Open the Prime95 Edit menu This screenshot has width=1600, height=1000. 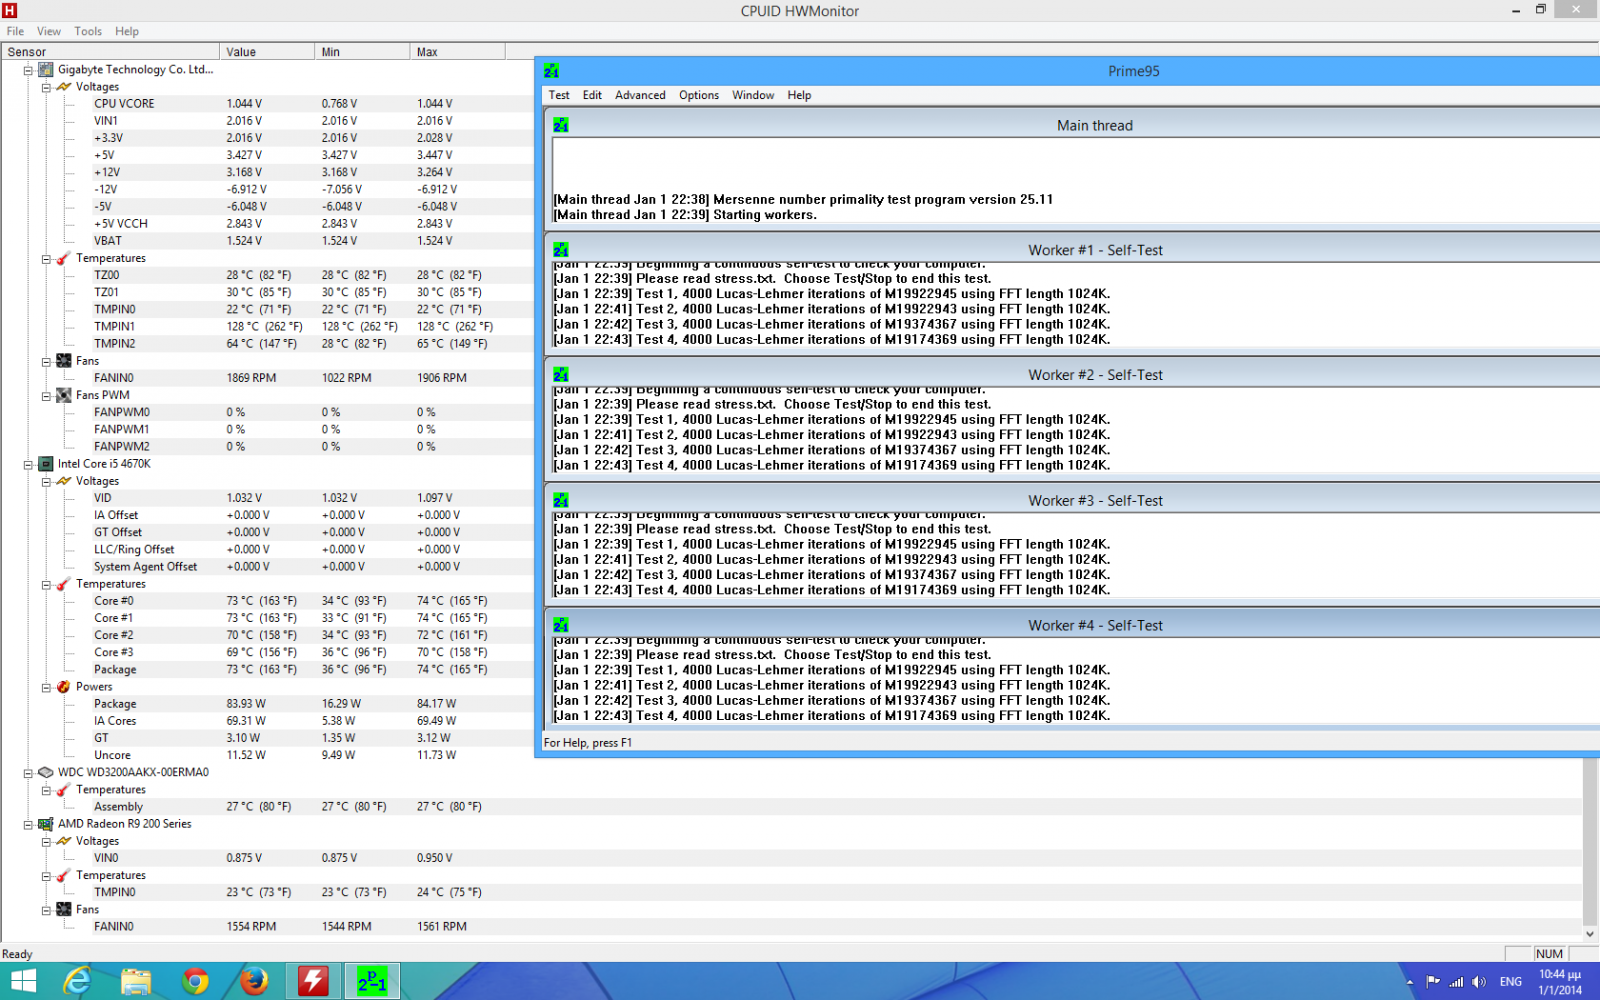592,95
